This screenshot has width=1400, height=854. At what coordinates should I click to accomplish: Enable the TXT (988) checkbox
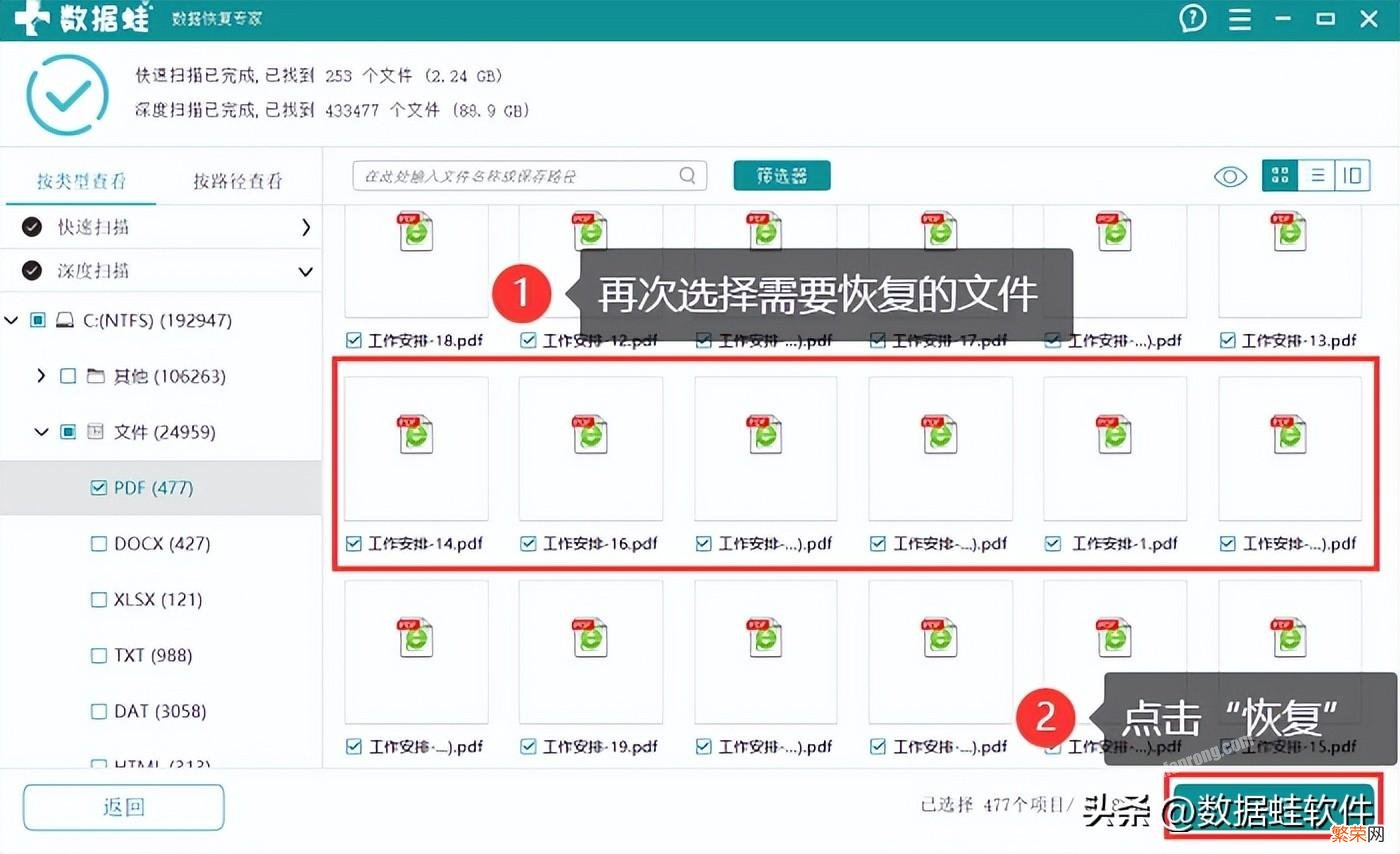98,656
